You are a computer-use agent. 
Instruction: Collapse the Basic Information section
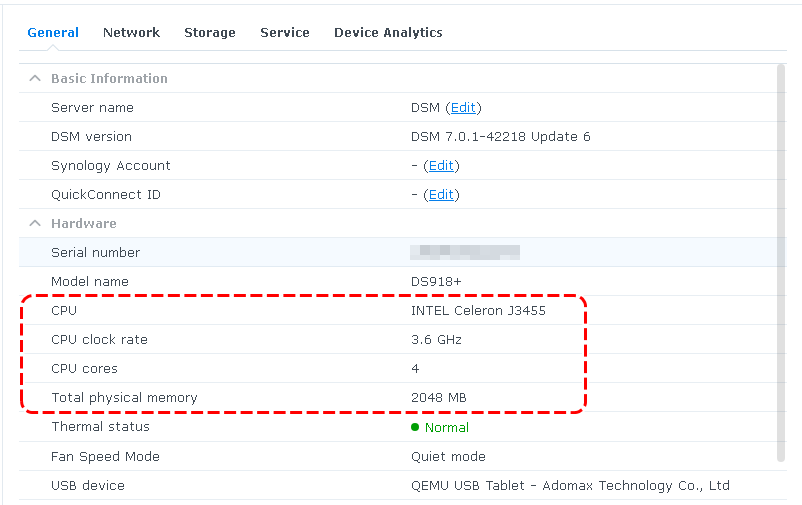35,78
